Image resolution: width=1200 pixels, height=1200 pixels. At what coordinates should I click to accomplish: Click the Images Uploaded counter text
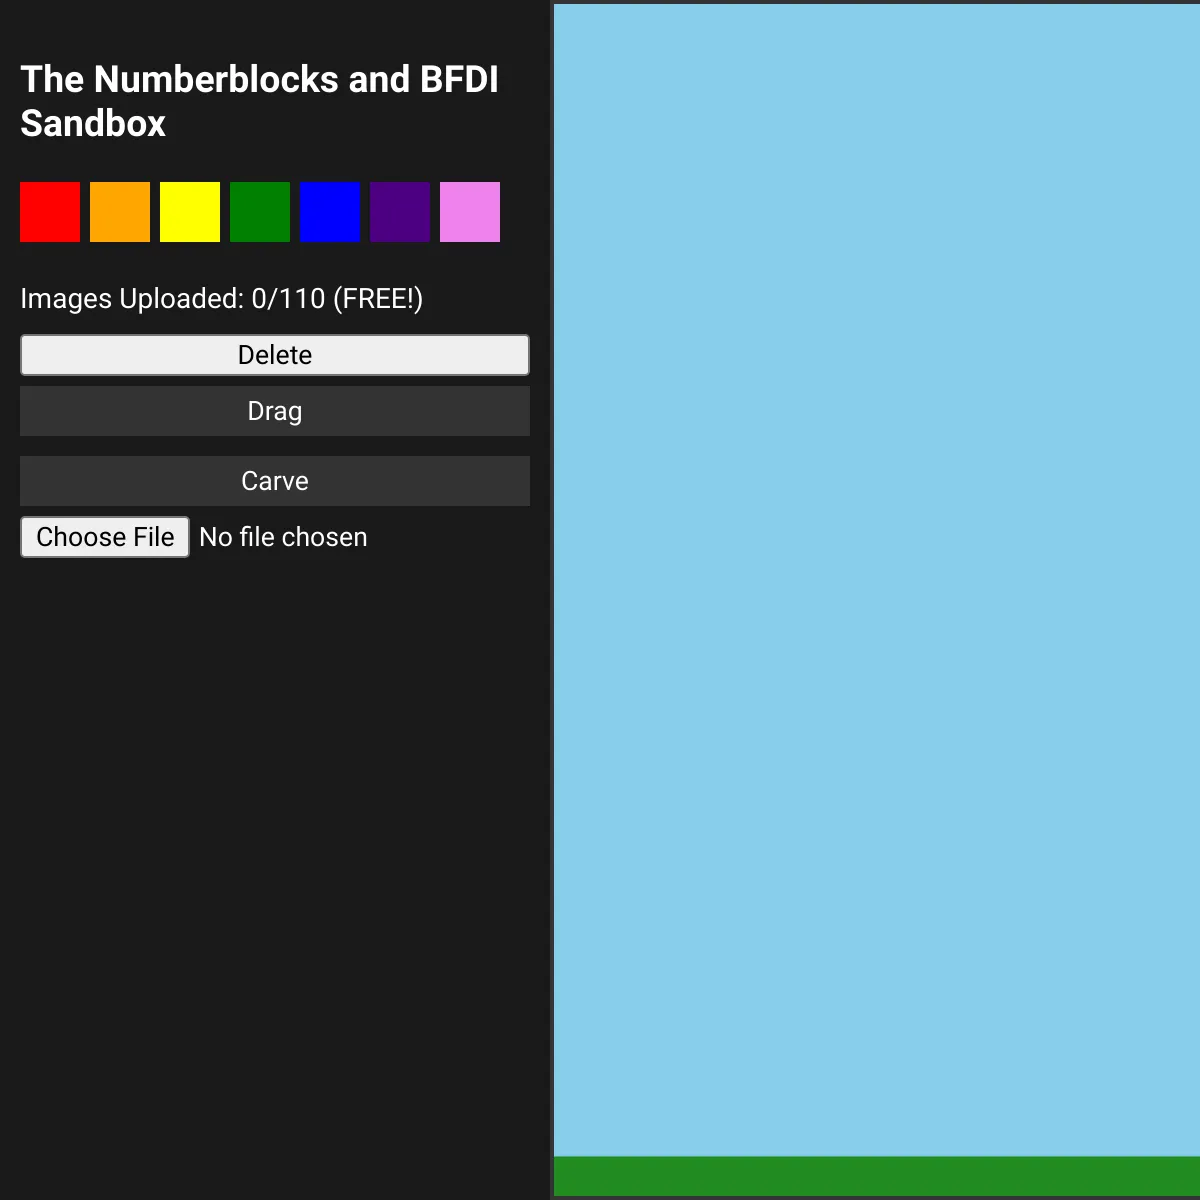click(x=221, y=297)
